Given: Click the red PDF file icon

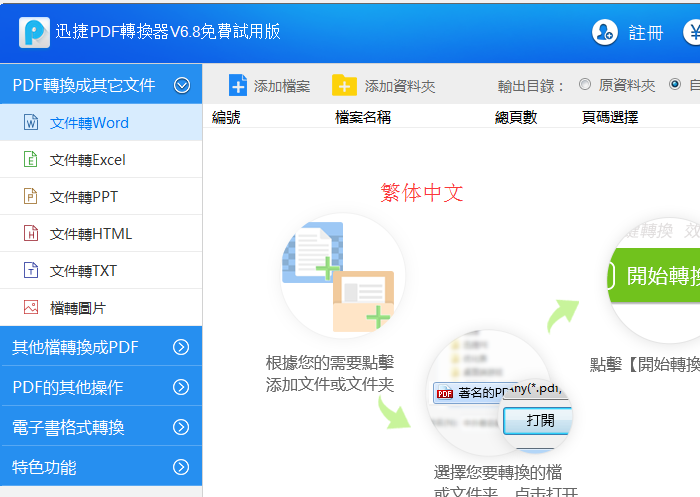Looking at the screenshot, I should 445,393.
